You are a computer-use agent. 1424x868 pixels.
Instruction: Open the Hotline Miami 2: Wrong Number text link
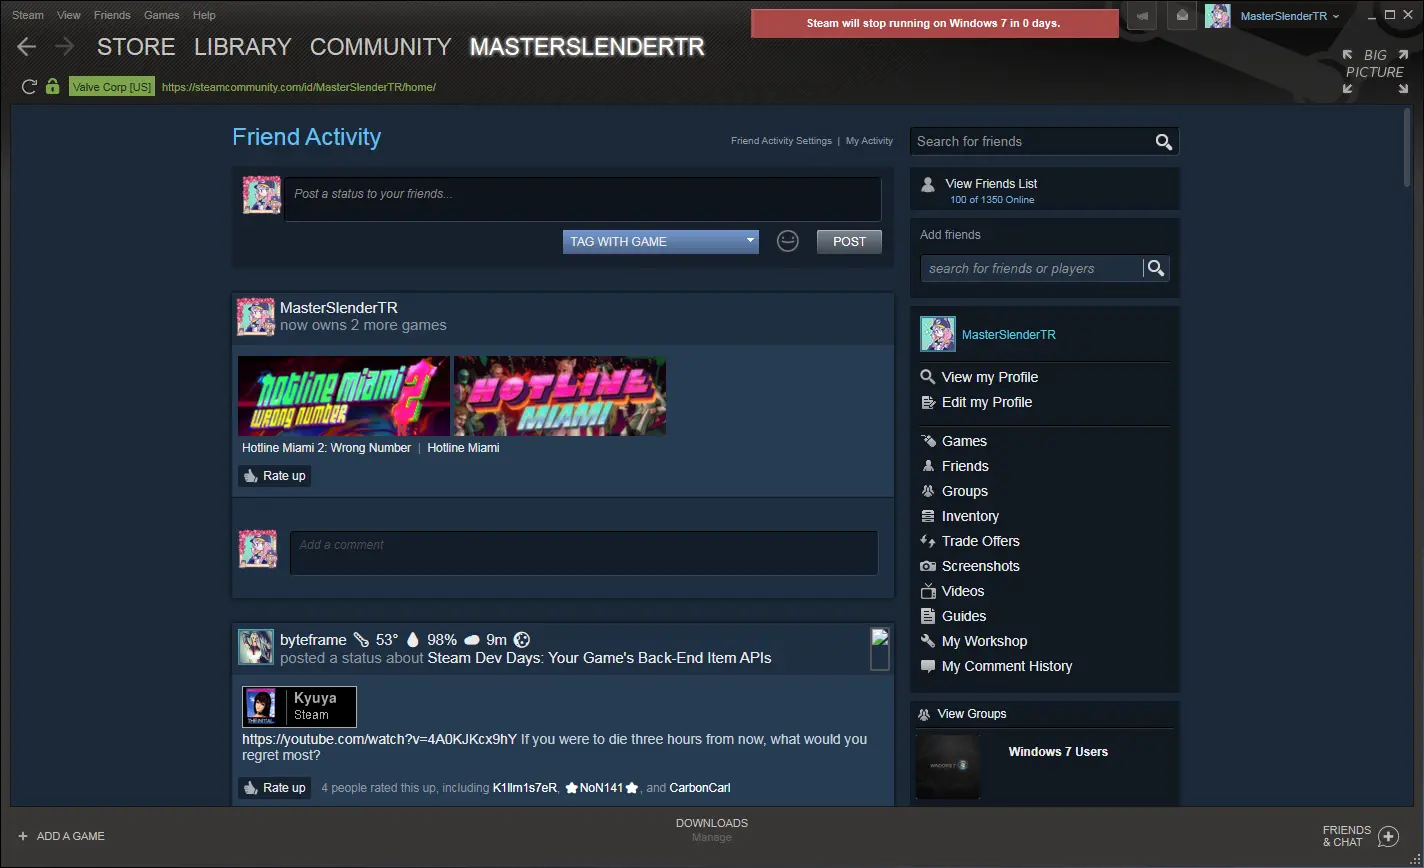click(326, 448)
